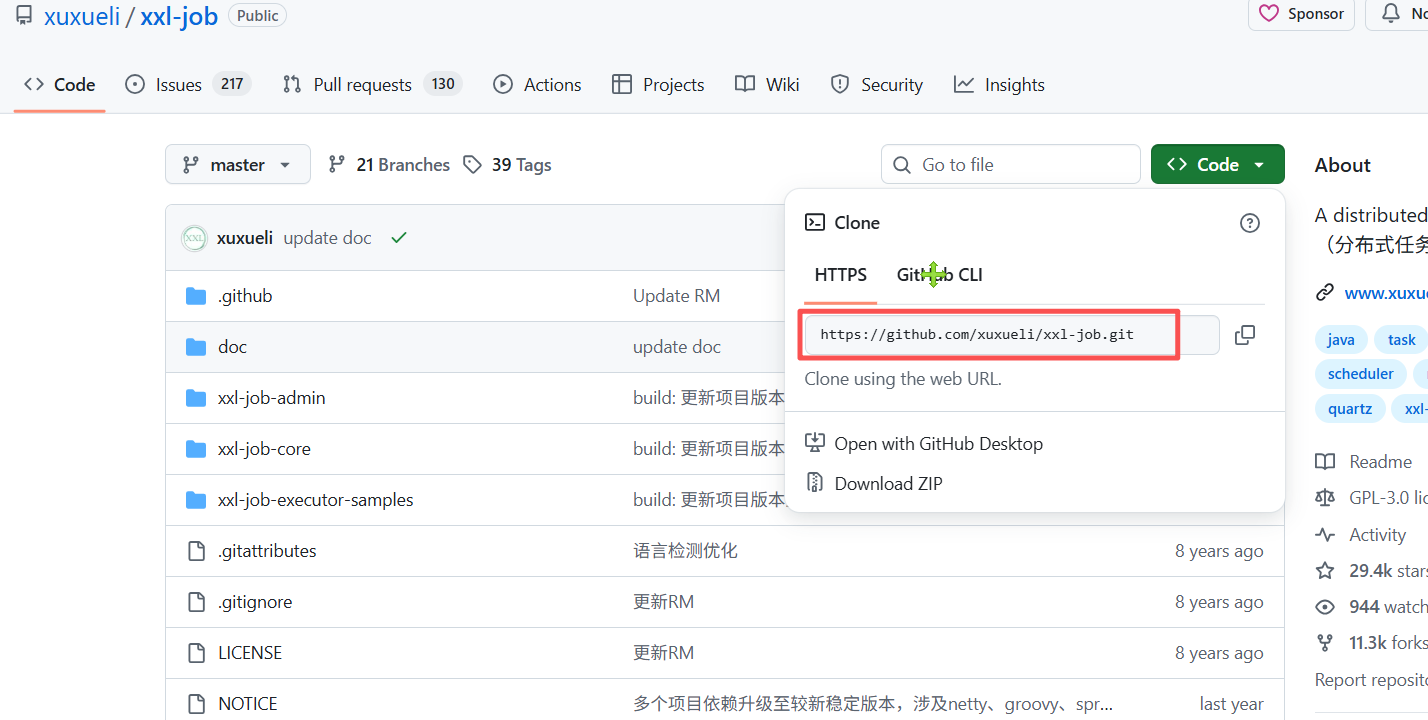1428x720 pixels.
Task: Open the master branch dropdown
Action: pos(238,165)
